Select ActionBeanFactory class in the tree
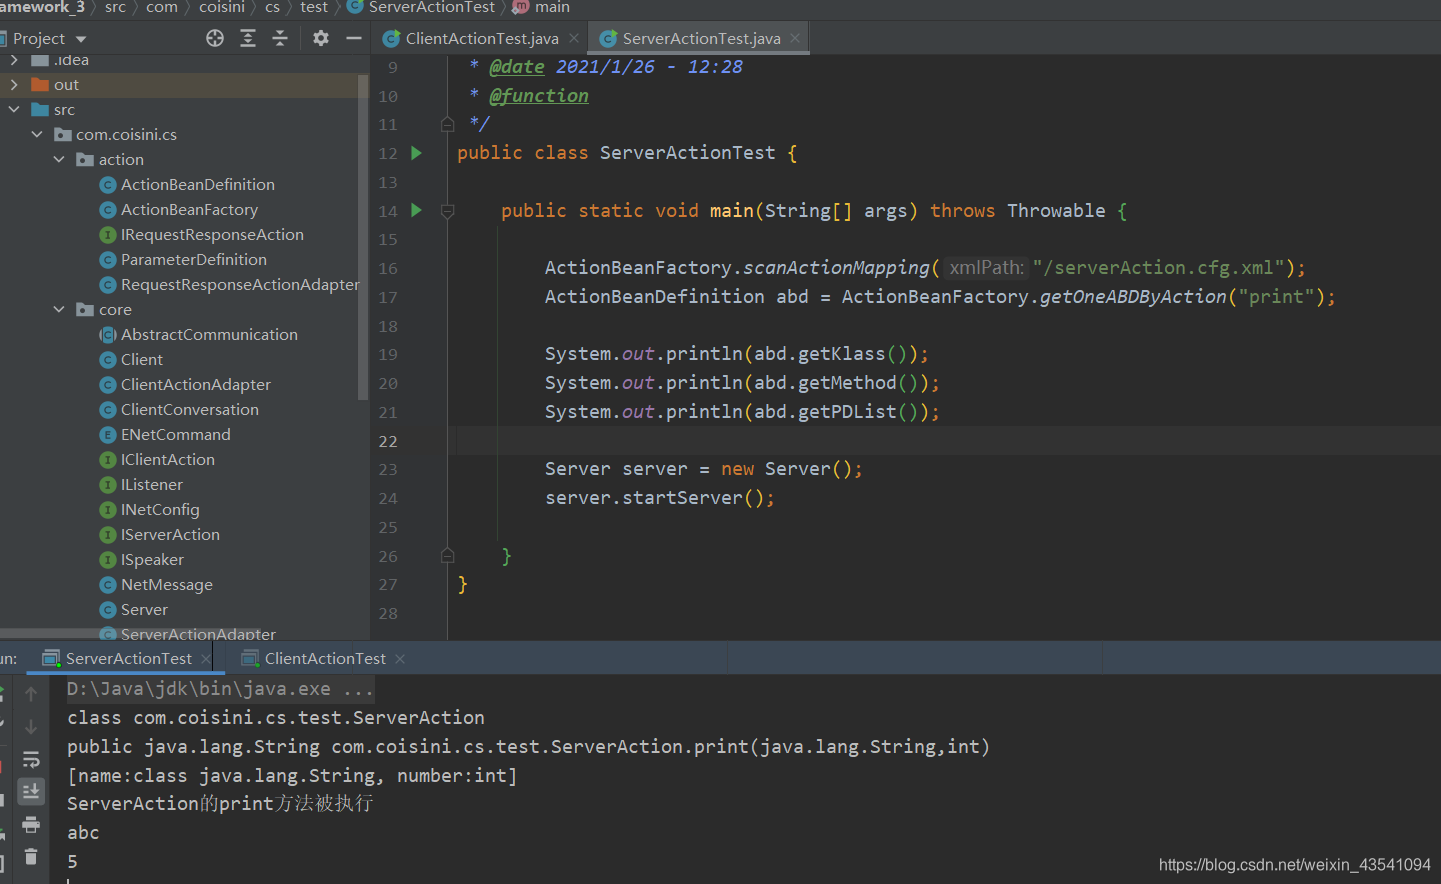This screenshot has height=884, width=1441. coord(189,210)
